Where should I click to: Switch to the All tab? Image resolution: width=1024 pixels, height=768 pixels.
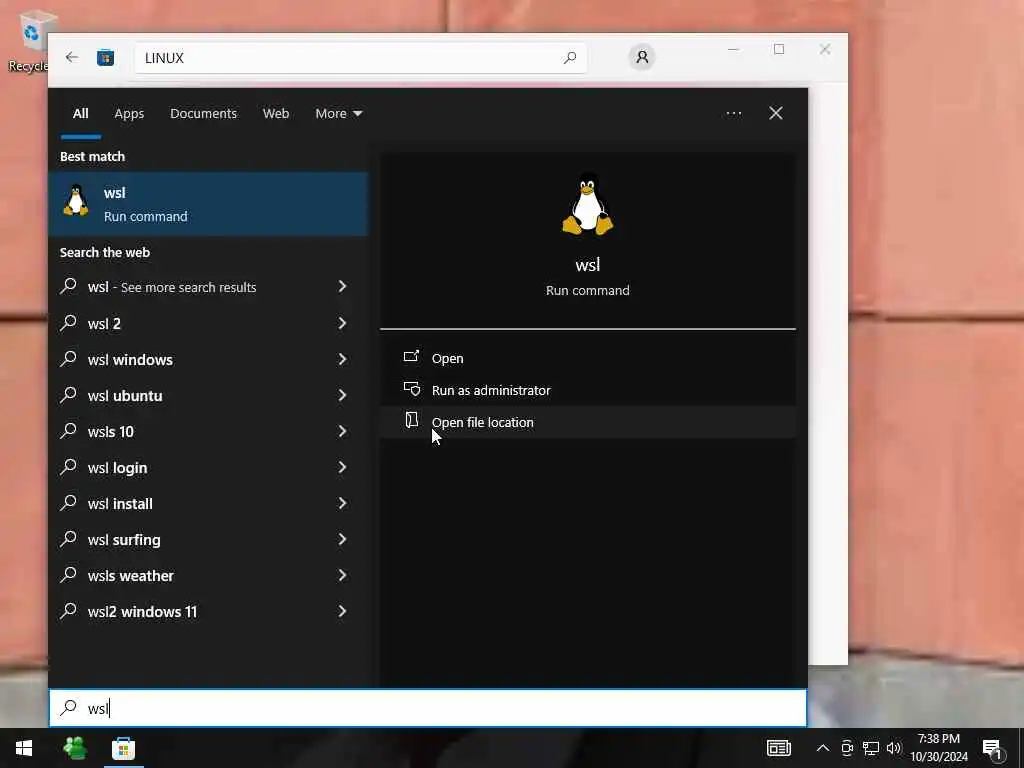pyautogui.click(x=80, y=114)
